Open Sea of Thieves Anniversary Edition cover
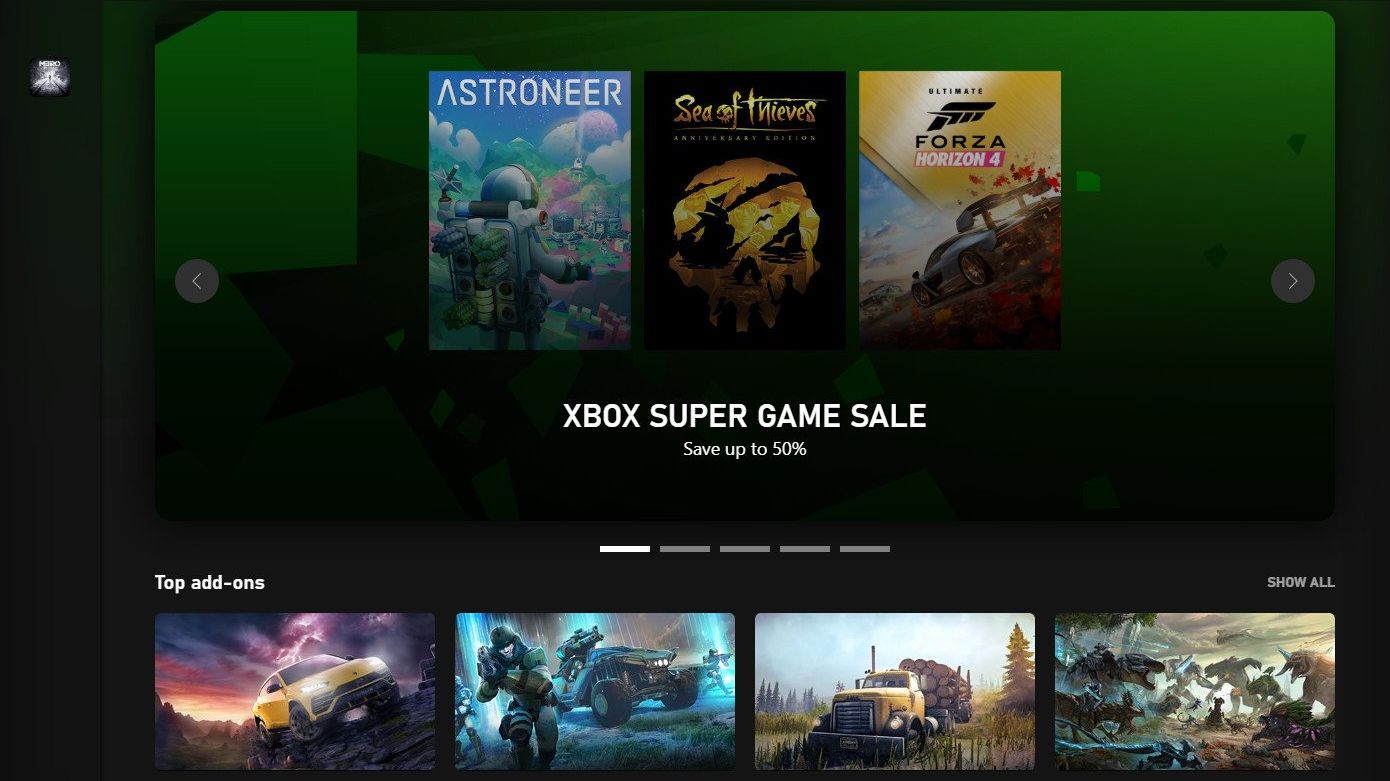 click(x=745, y=210)
